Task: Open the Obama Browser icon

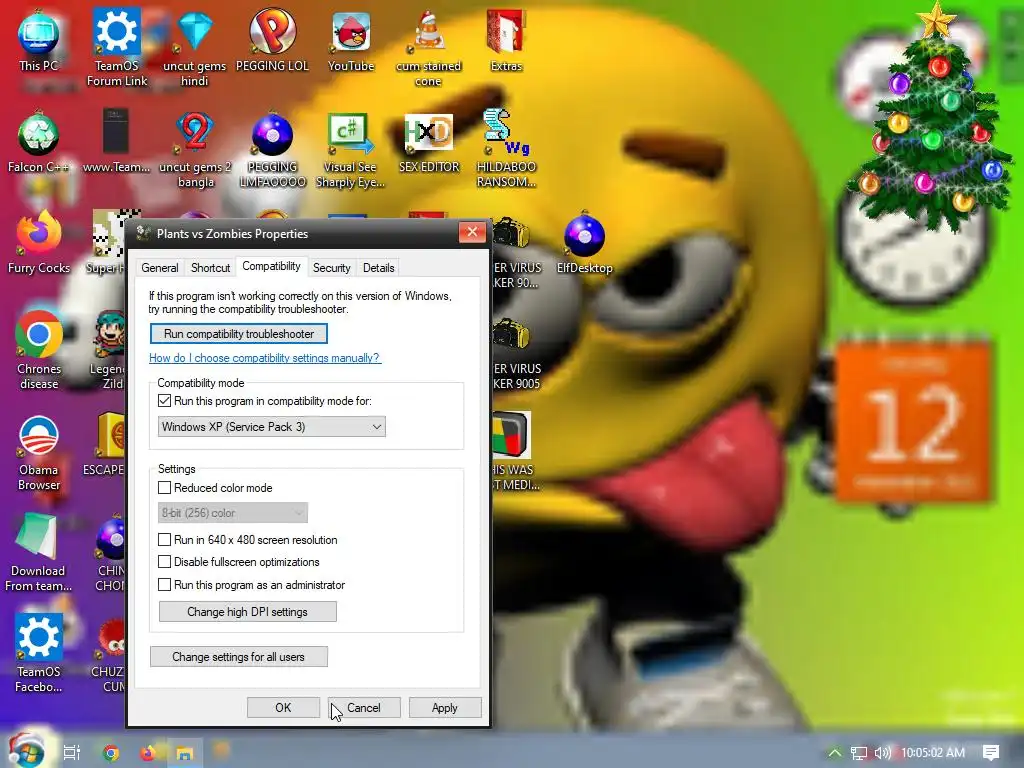Action: (39, 452)
